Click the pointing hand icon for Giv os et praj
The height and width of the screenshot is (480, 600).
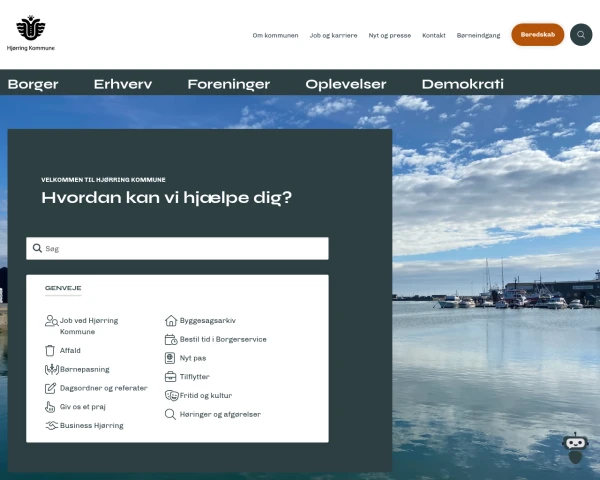pos(50,407)
